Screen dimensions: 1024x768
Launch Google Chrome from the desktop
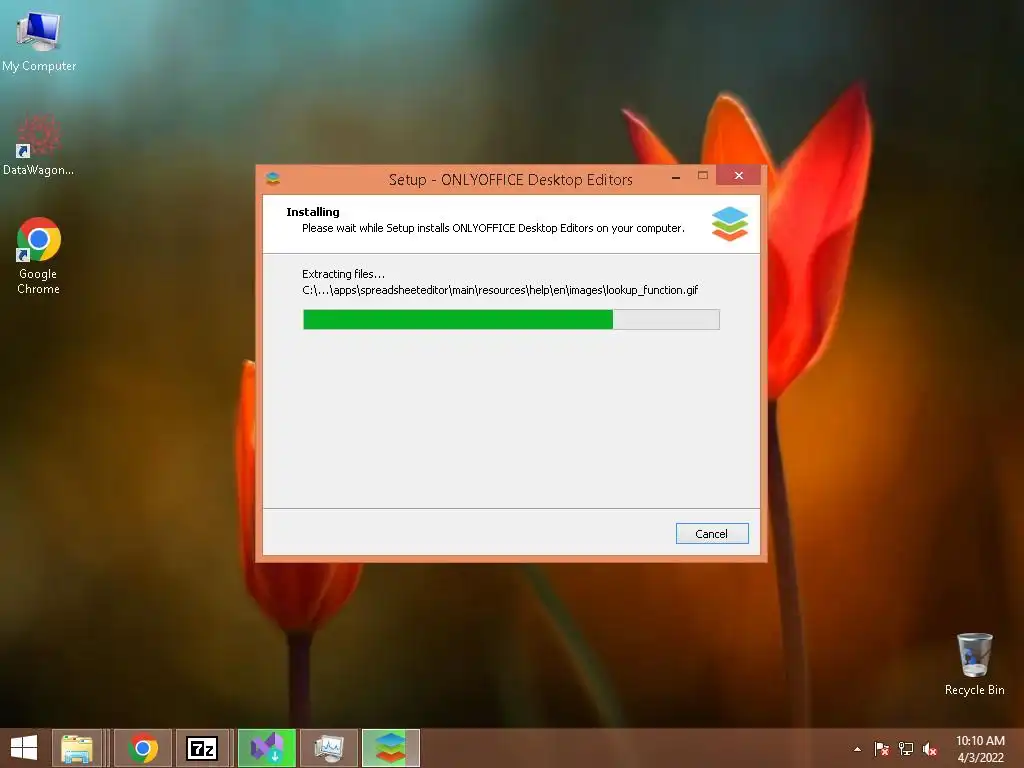(39, 256)
